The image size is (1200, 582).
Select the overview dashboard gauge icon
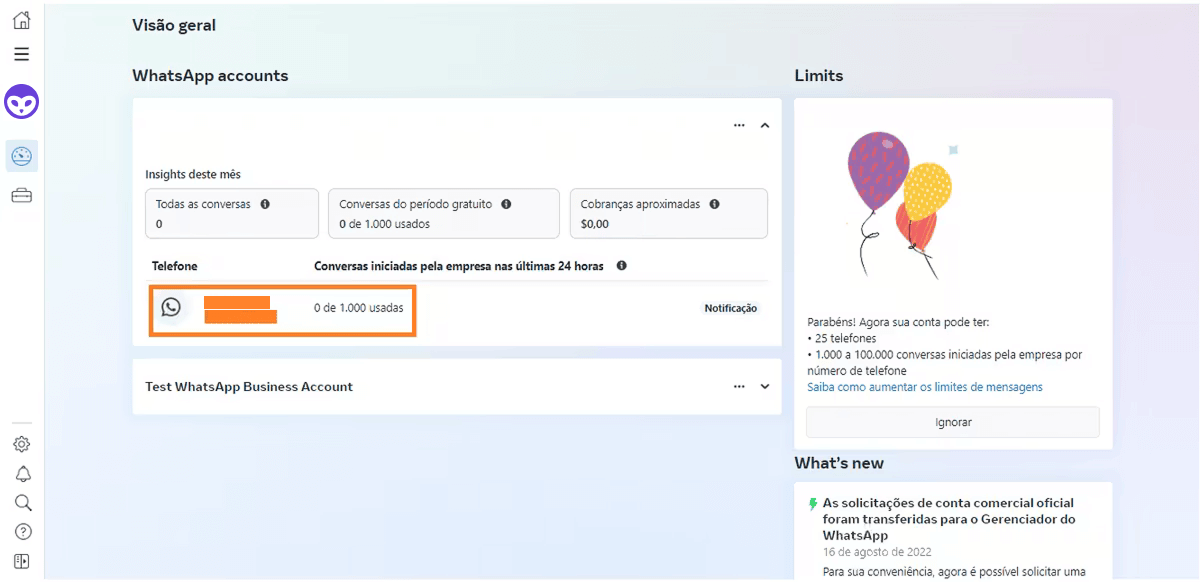(21, 156)
